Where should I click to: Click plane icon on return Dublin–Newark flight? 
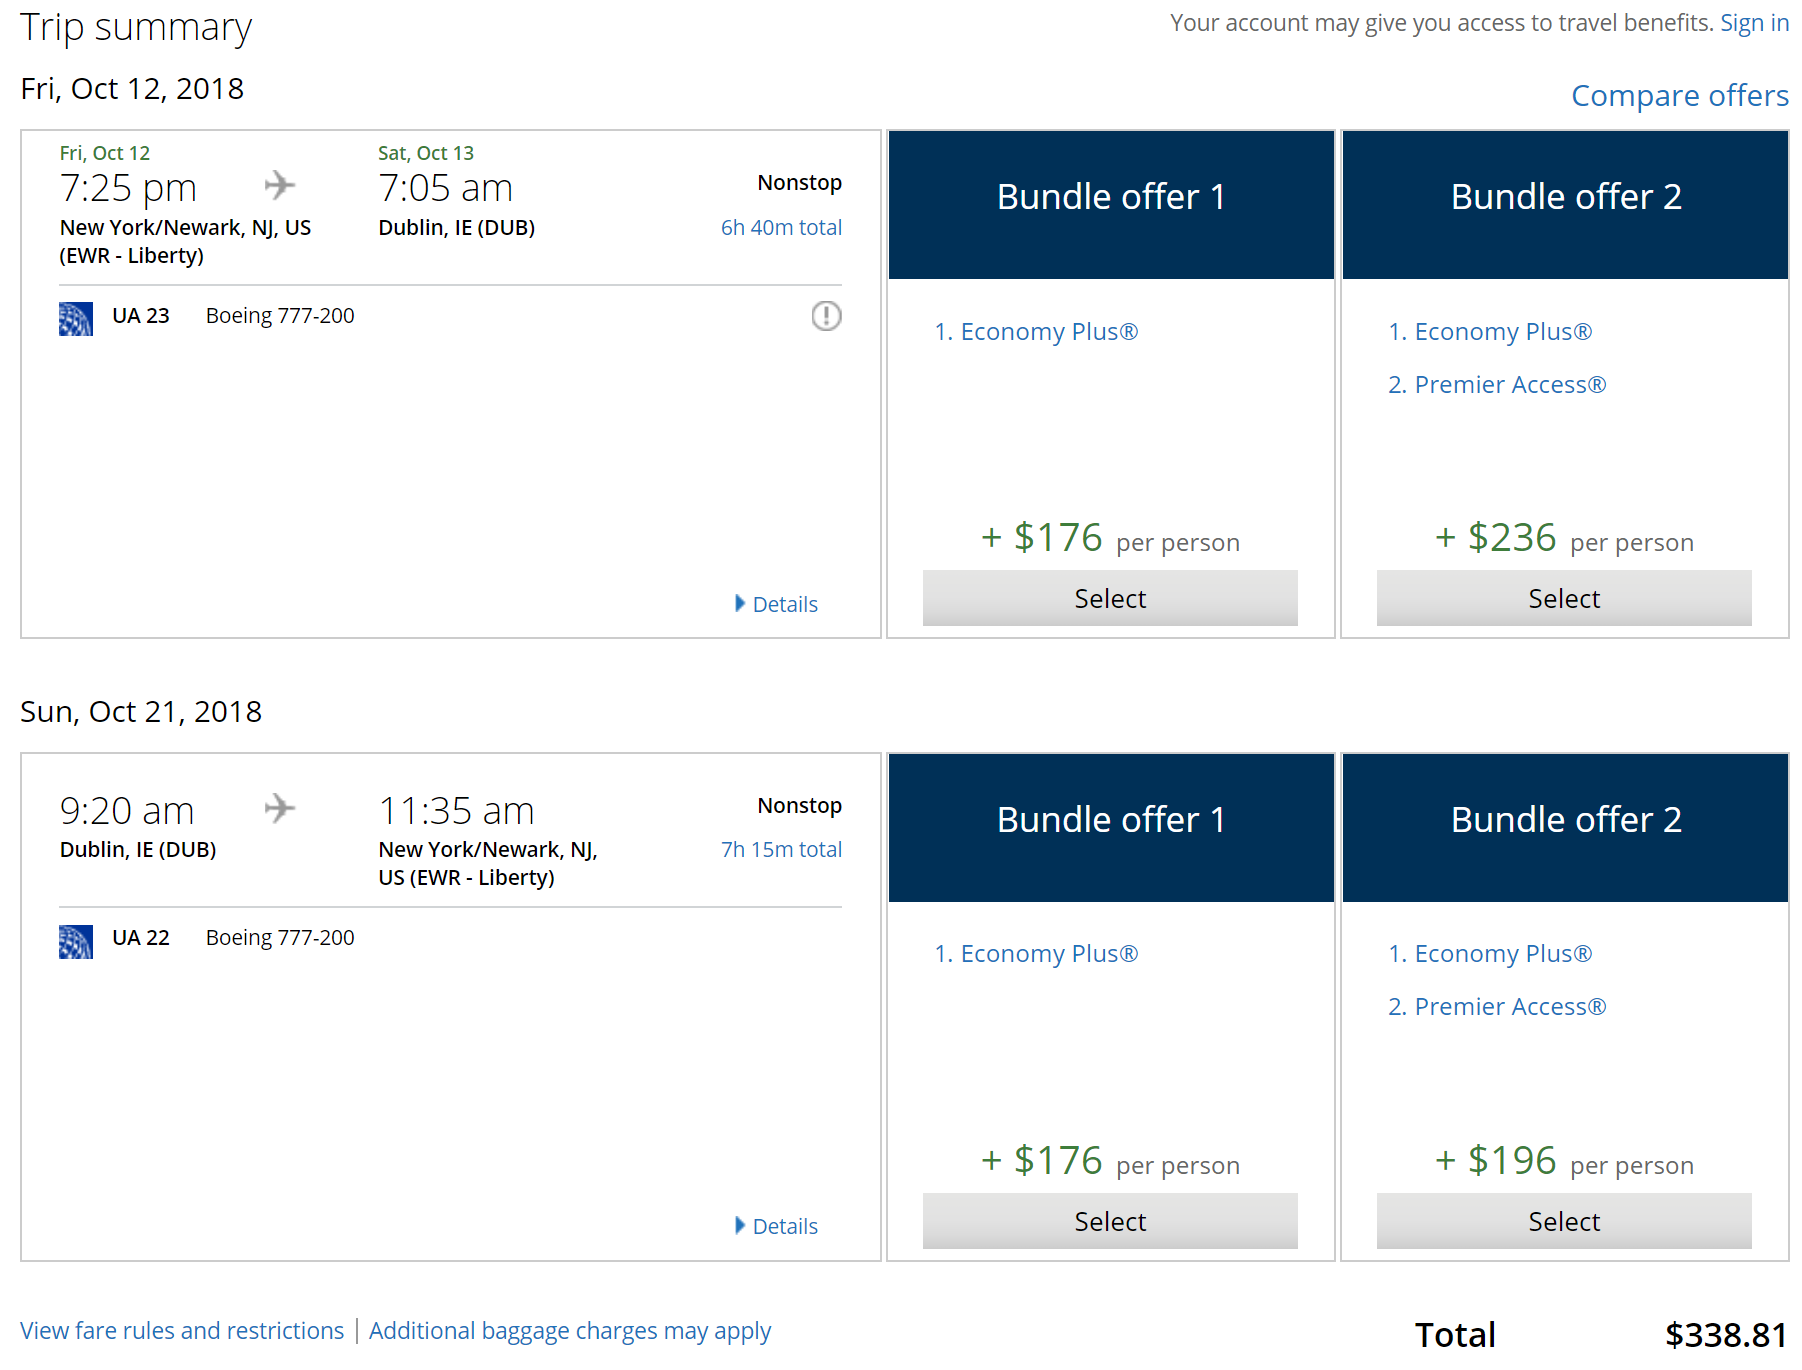pyautogui.click(x=280, y=808)
